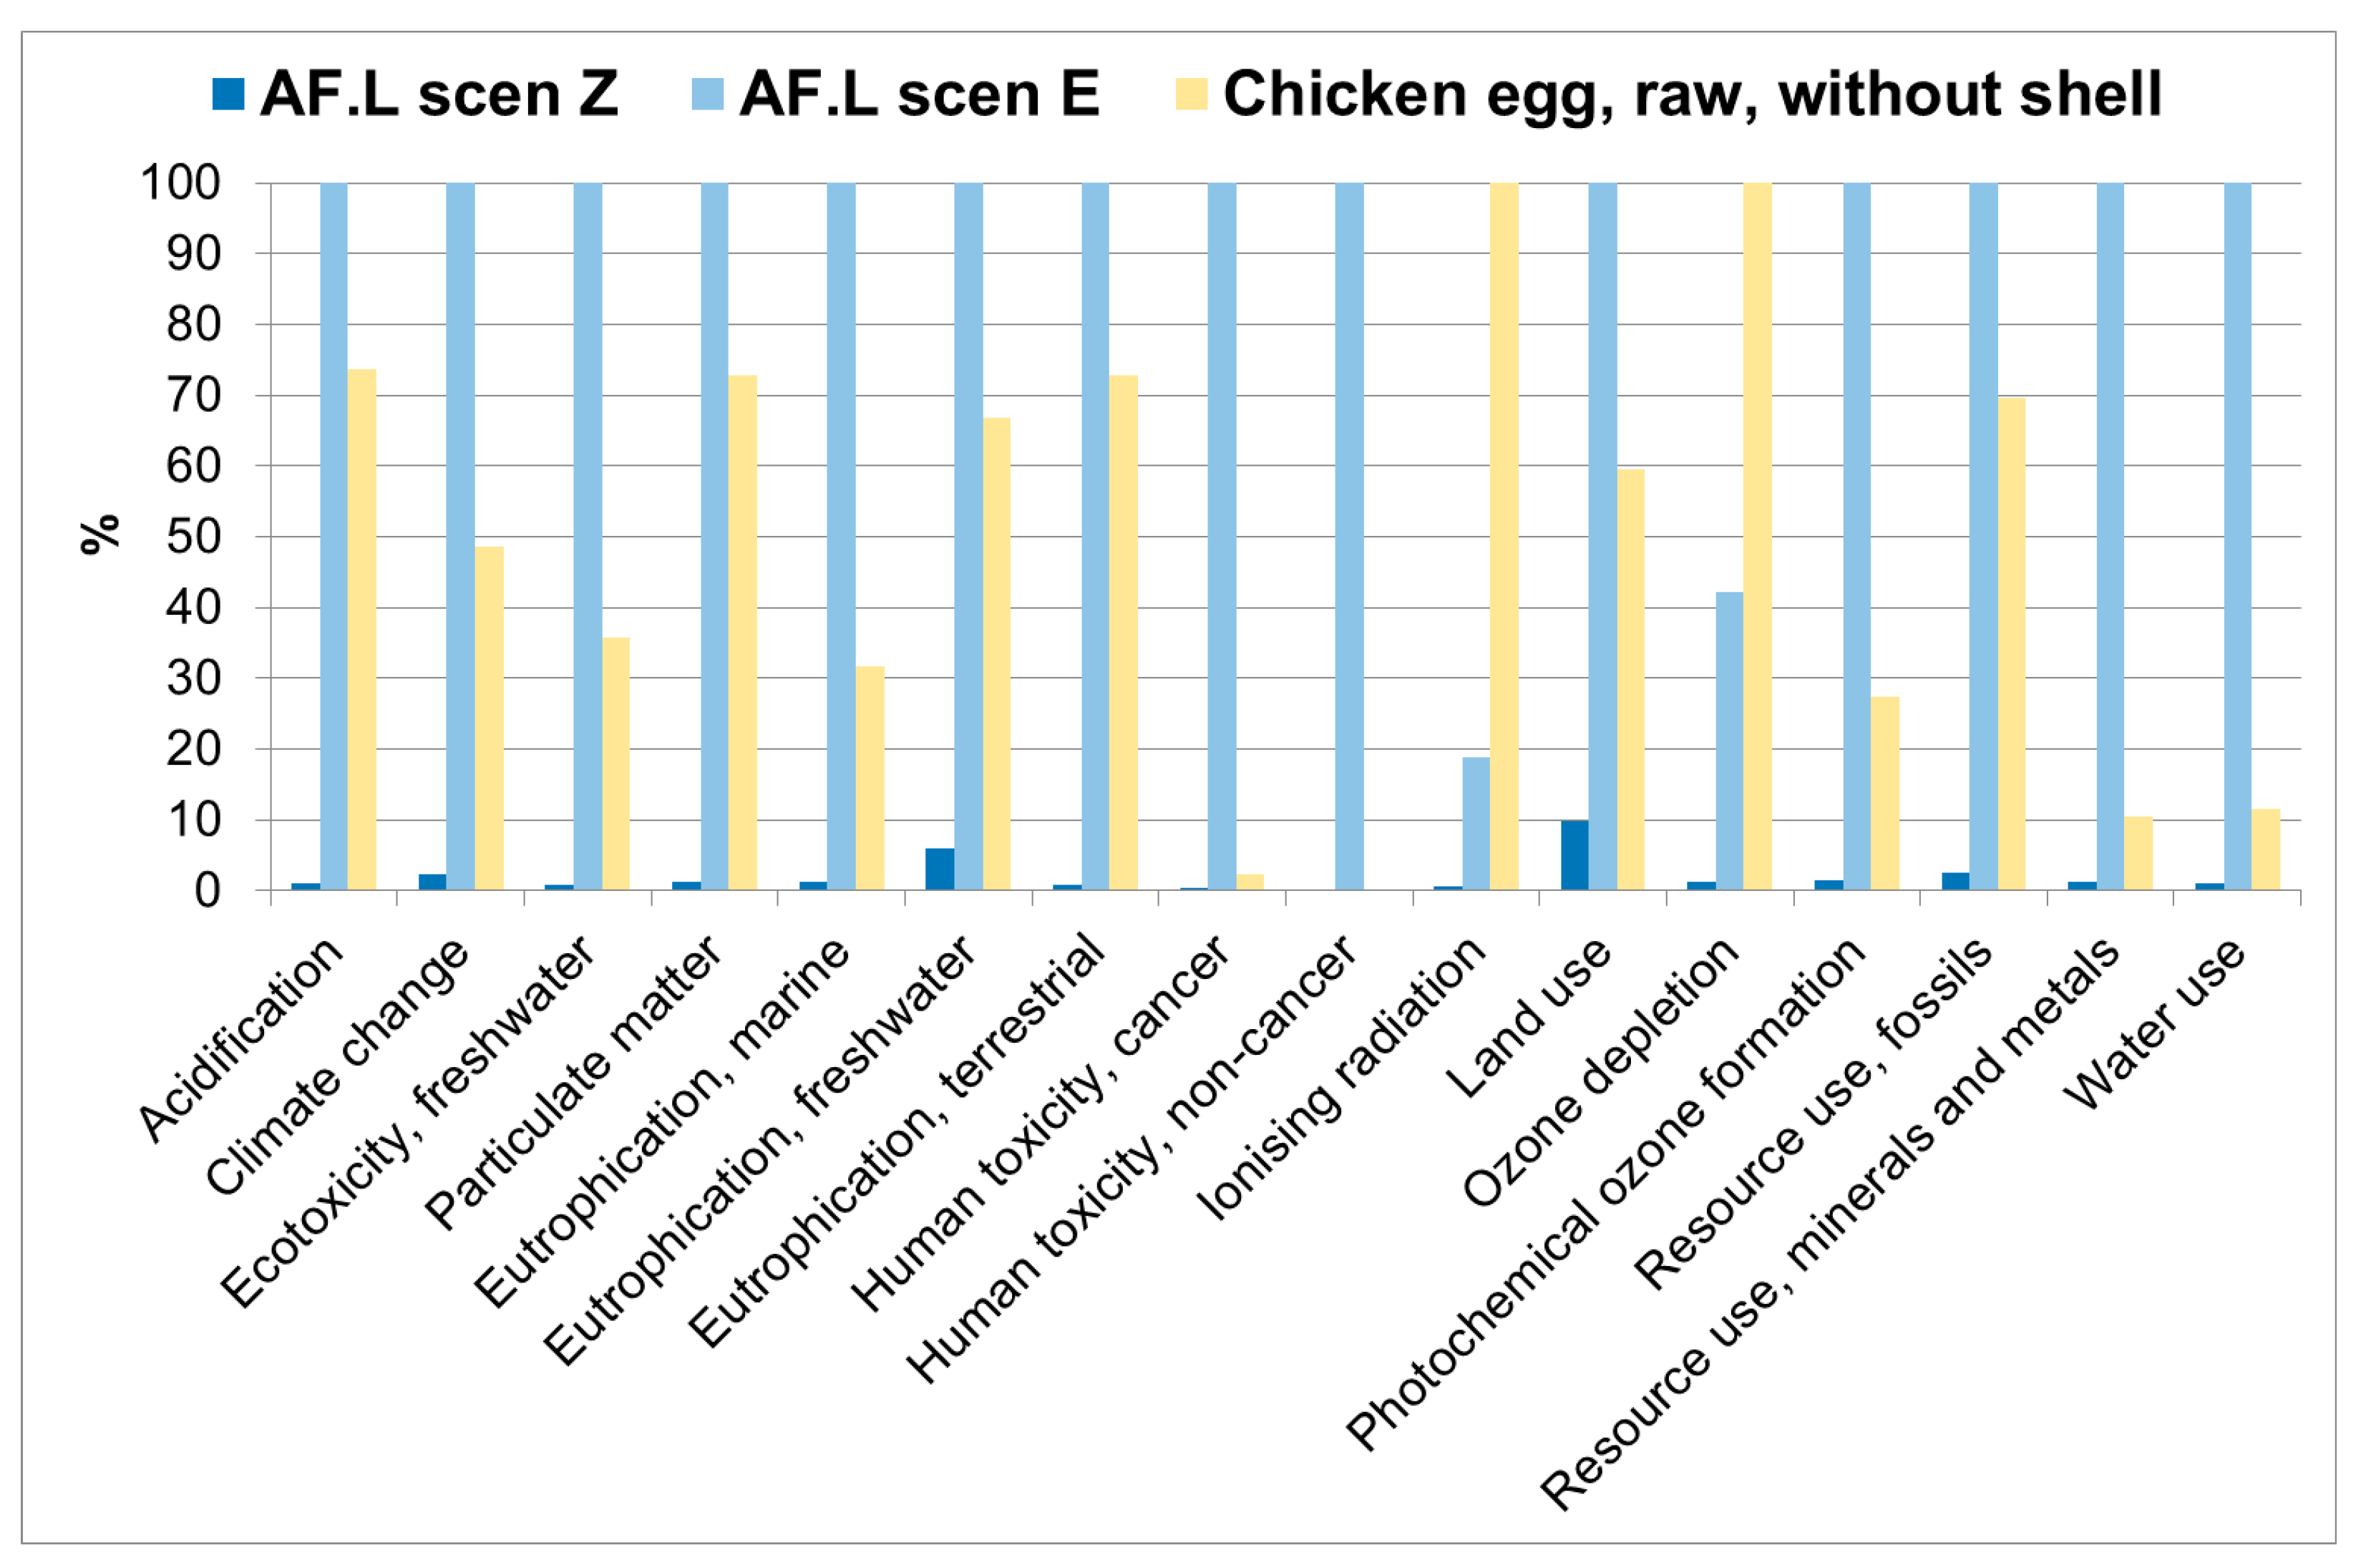Select the AF.L scen E bar for Human toxicity, non-cancer

pyautogui.click(x=1349, y=536)
